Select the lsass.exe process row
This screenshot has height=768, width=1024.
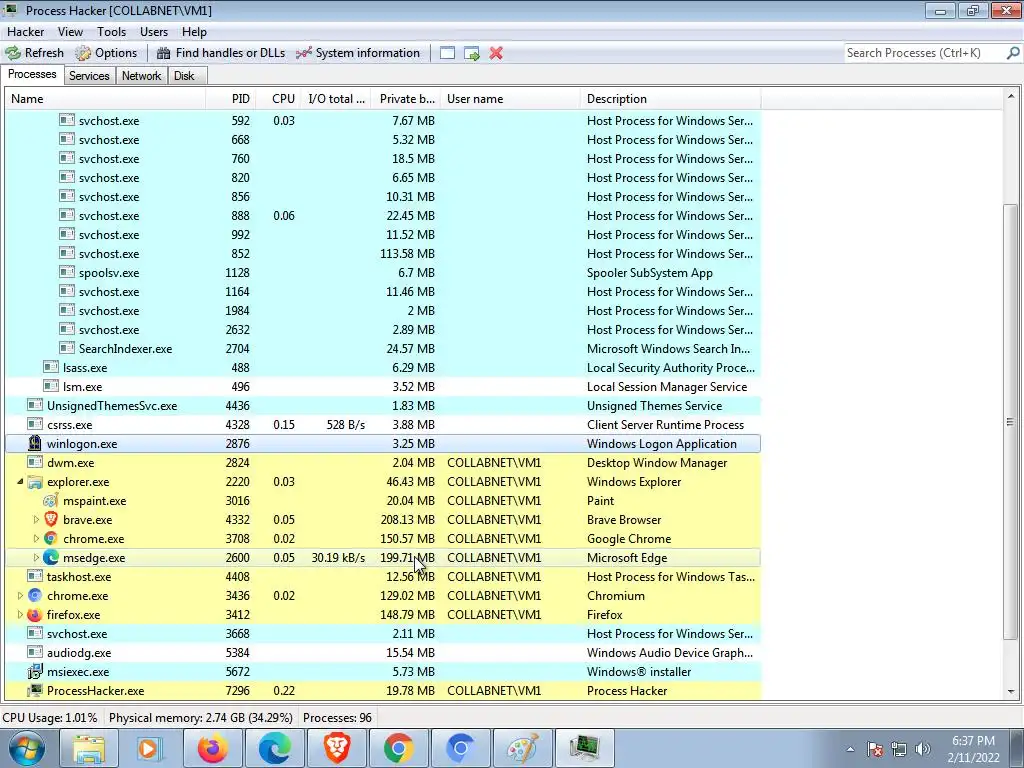point(383,368)
